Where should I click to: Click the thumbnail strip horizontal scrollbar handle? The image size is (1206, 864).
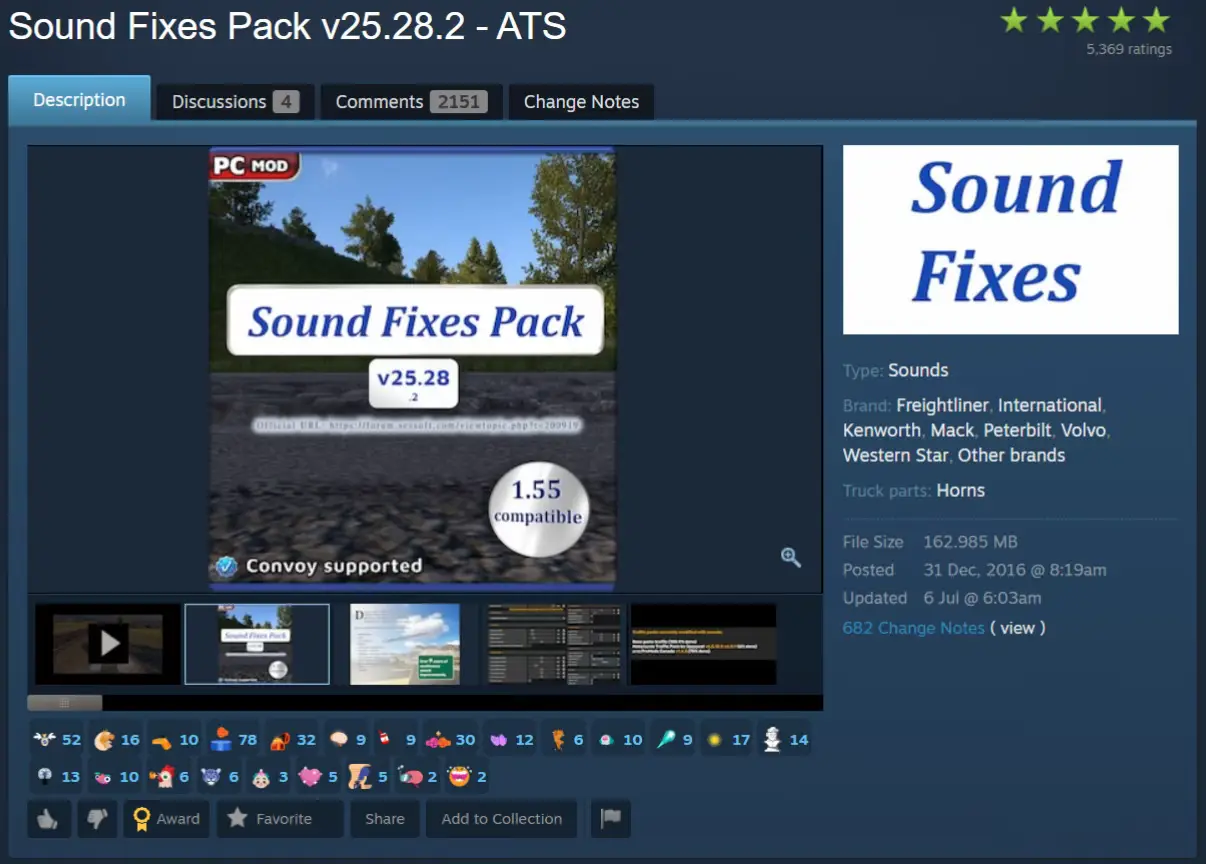tap(65, 703)
